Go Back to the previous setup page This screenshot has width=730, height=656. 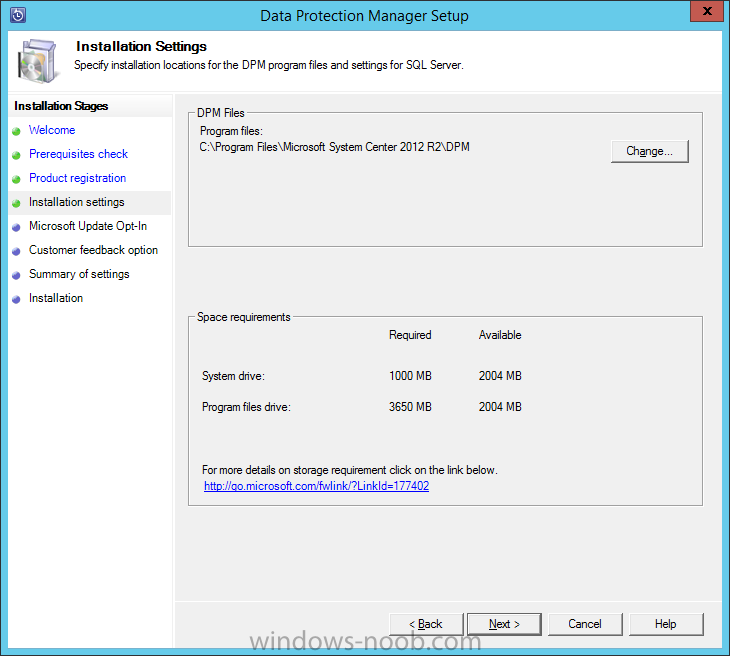click(x=426, y=624)
